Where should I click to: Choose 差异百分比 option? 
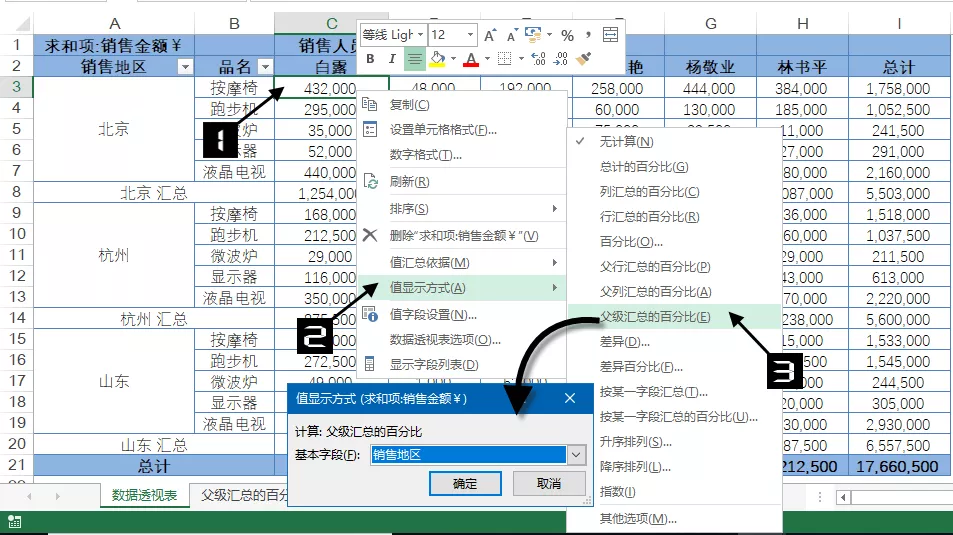click(674, 367)
